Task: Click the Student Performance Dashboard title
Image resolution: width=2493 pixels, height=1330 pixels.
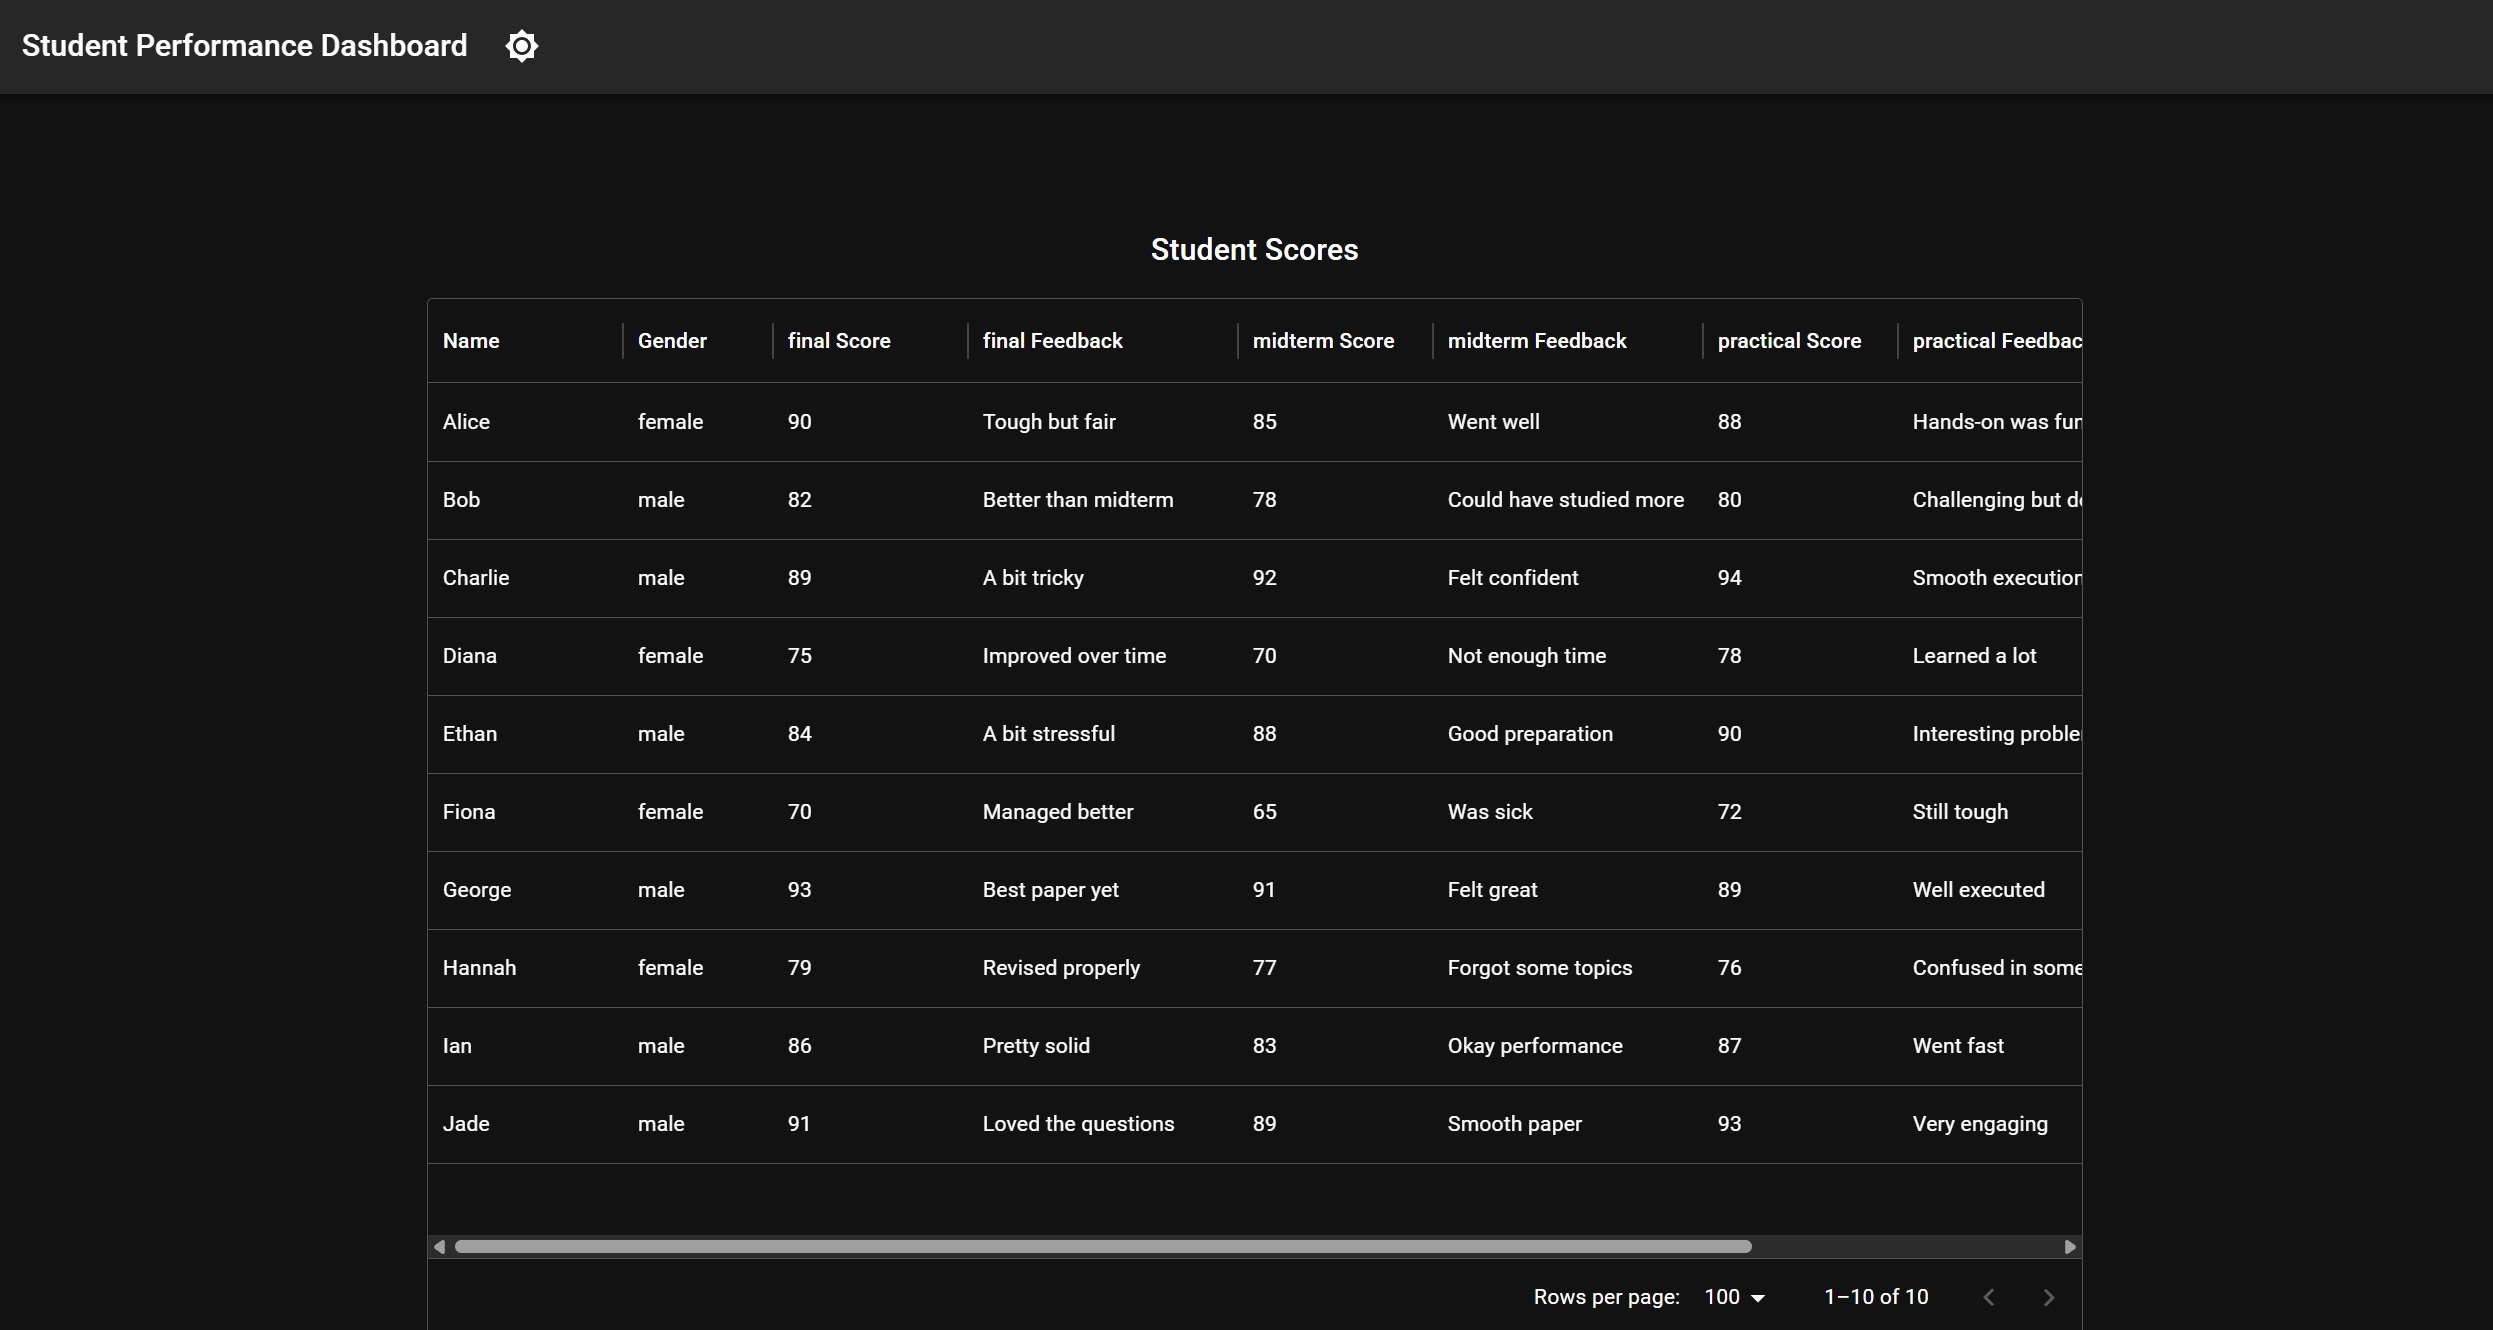Action: tap(244, 46)
